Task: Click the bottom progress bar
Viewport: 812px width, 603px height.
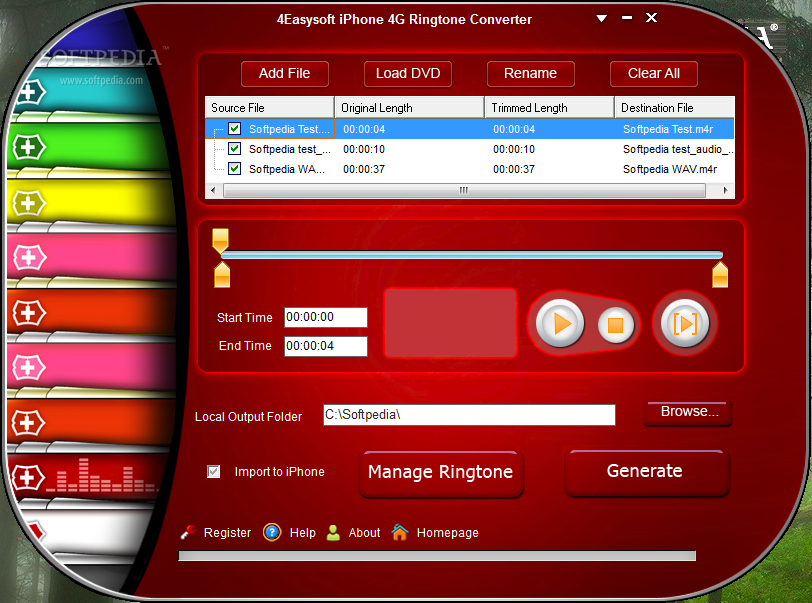Action: point(437,556)
